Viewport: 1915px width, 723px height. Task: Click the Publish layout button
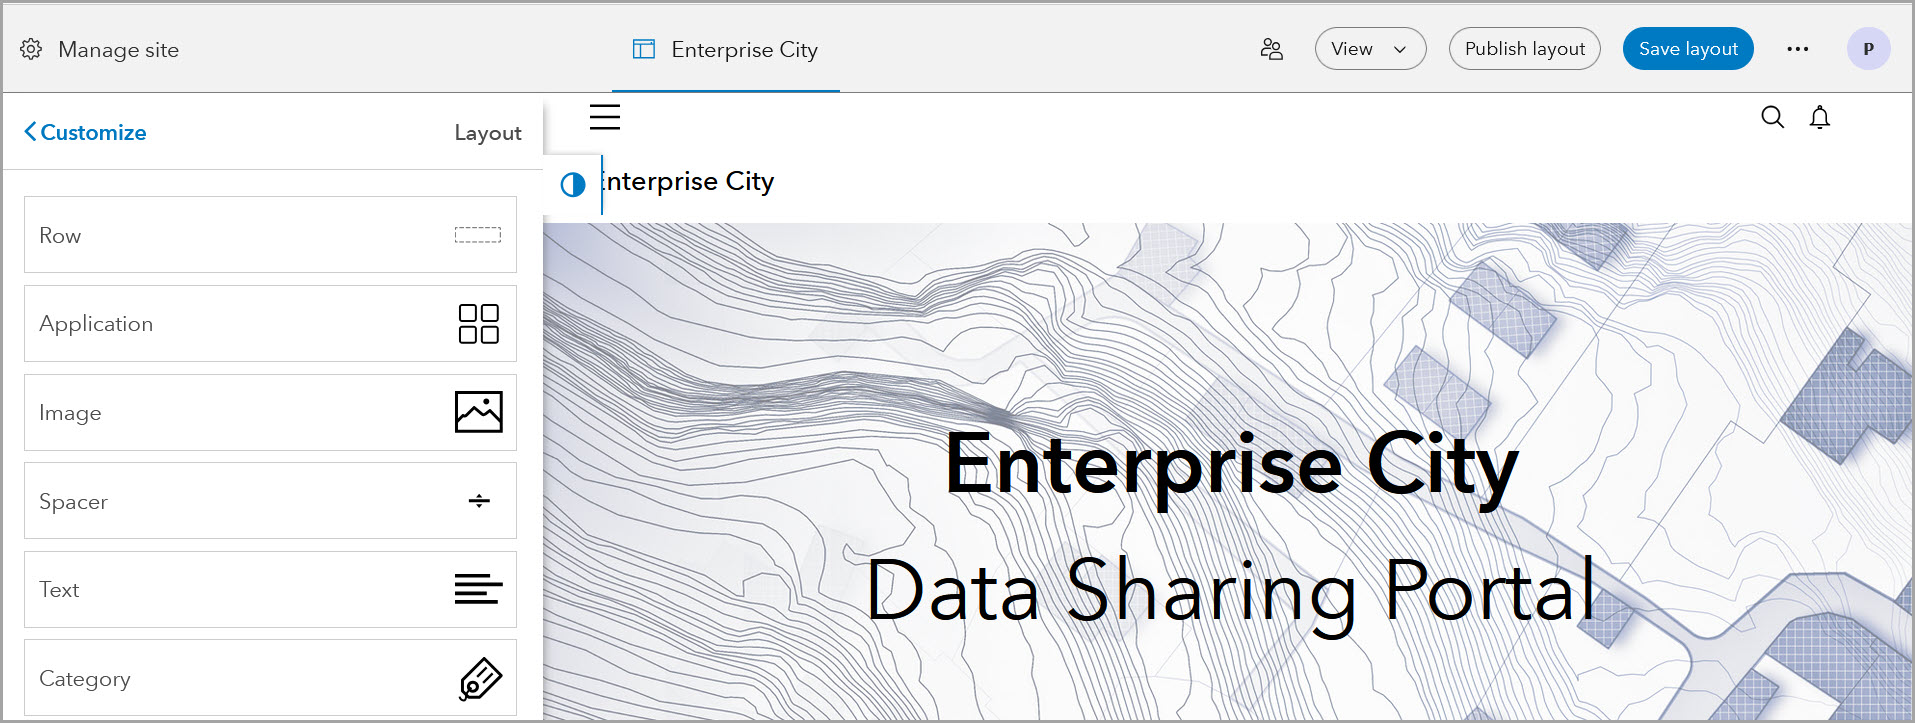[1524, 49]
